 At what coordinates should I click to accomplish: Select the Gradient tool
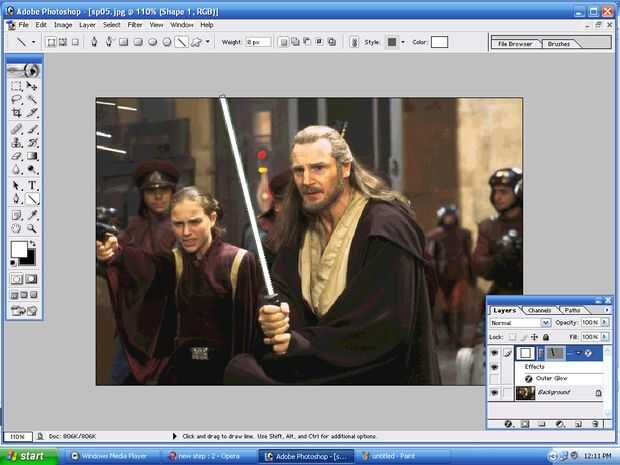tap(32, 156)
